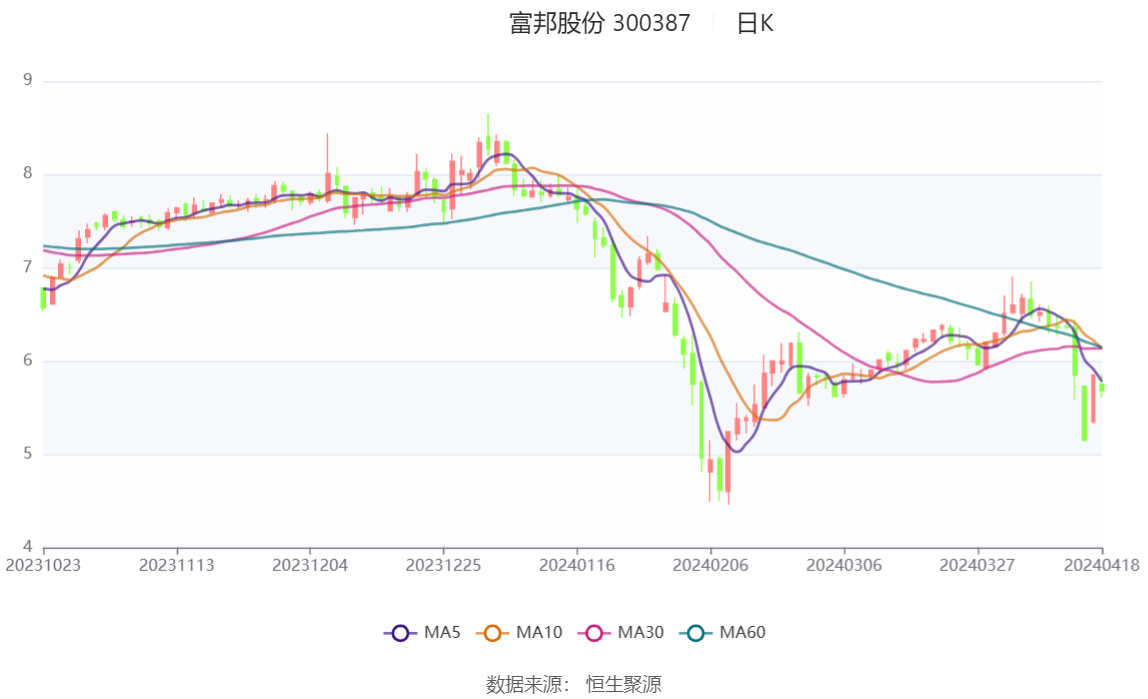Click the 20240418 final date label
This screenshot has height=699, width=1148.
tap(1102, 566)
